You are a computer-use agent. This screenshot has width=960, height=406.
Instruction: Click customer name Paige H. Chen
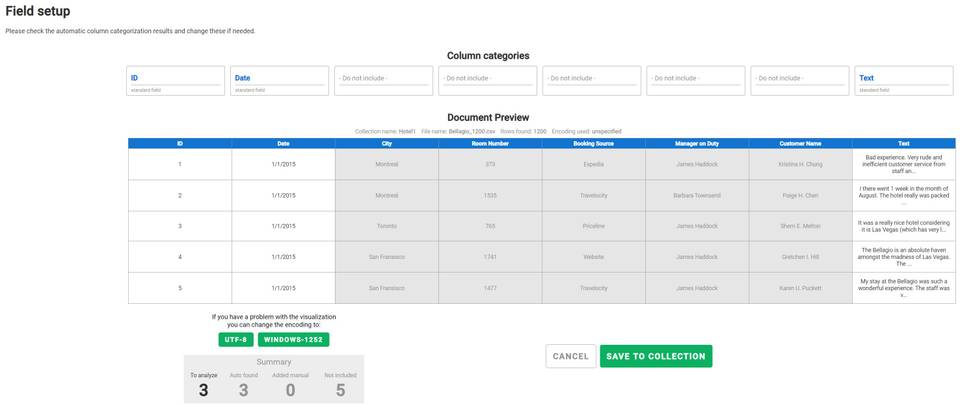point(800,195)
